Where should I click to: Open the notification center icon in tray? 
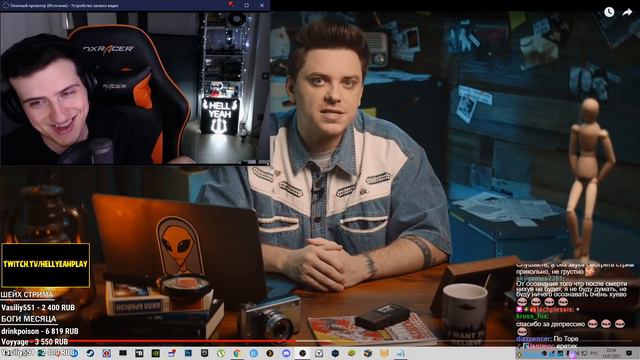629,353
